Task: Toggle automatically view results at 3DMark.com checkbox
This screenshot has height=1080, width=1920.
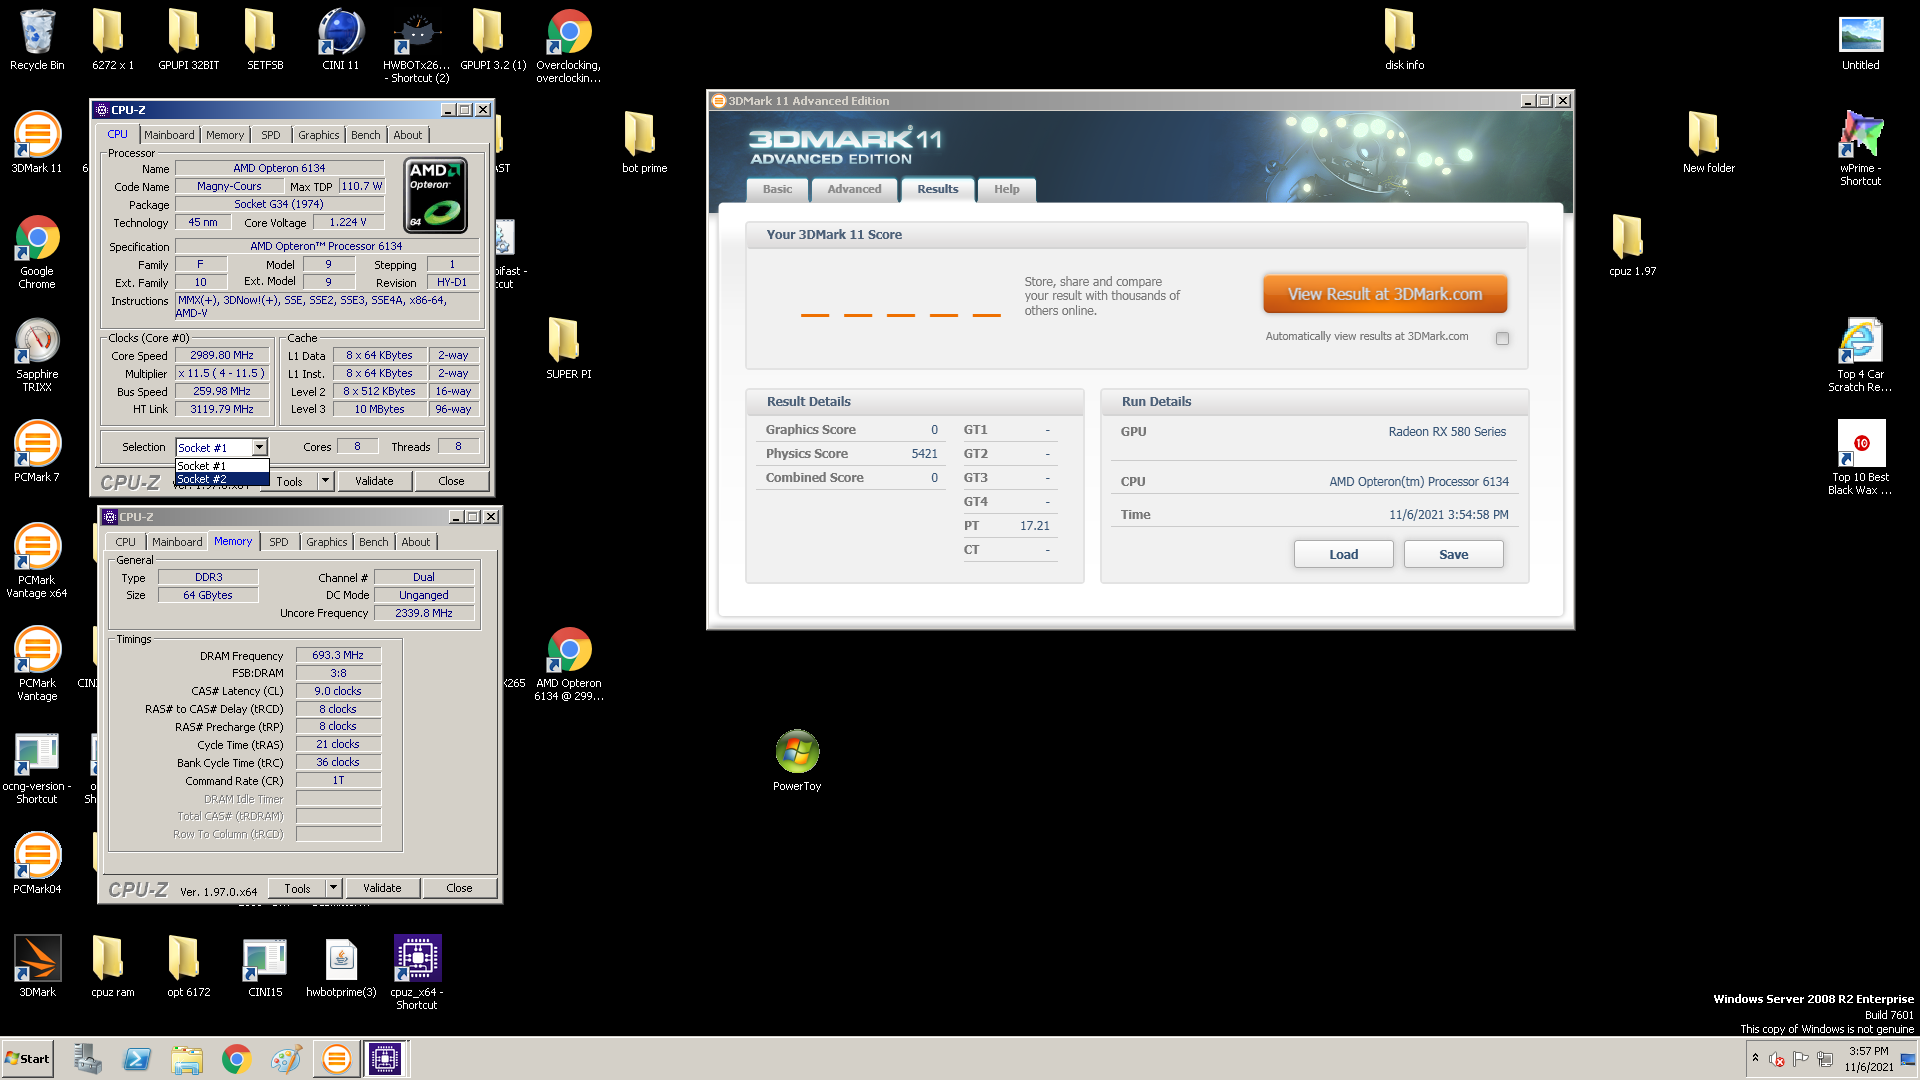Action: pyautogui.click(x=1502, y=338)
